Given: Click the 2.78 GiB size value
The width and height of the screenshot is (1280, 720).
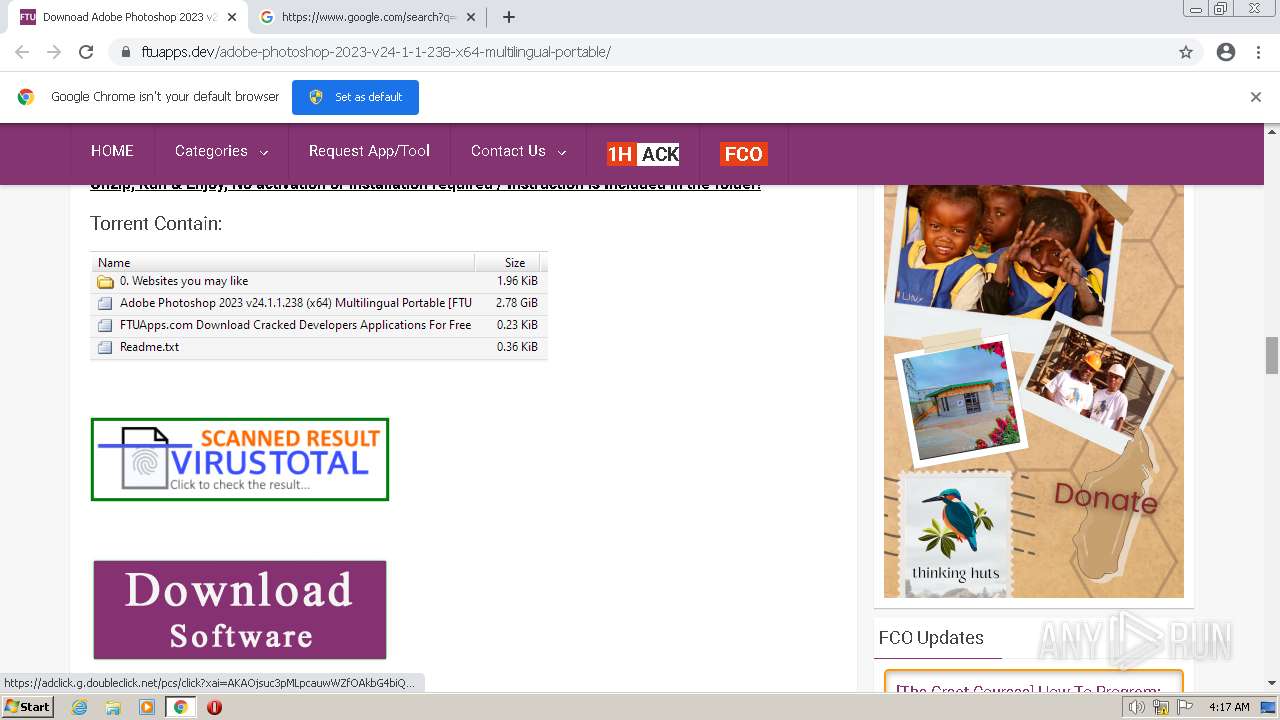Looking at the screenshot, I should 517,303.
